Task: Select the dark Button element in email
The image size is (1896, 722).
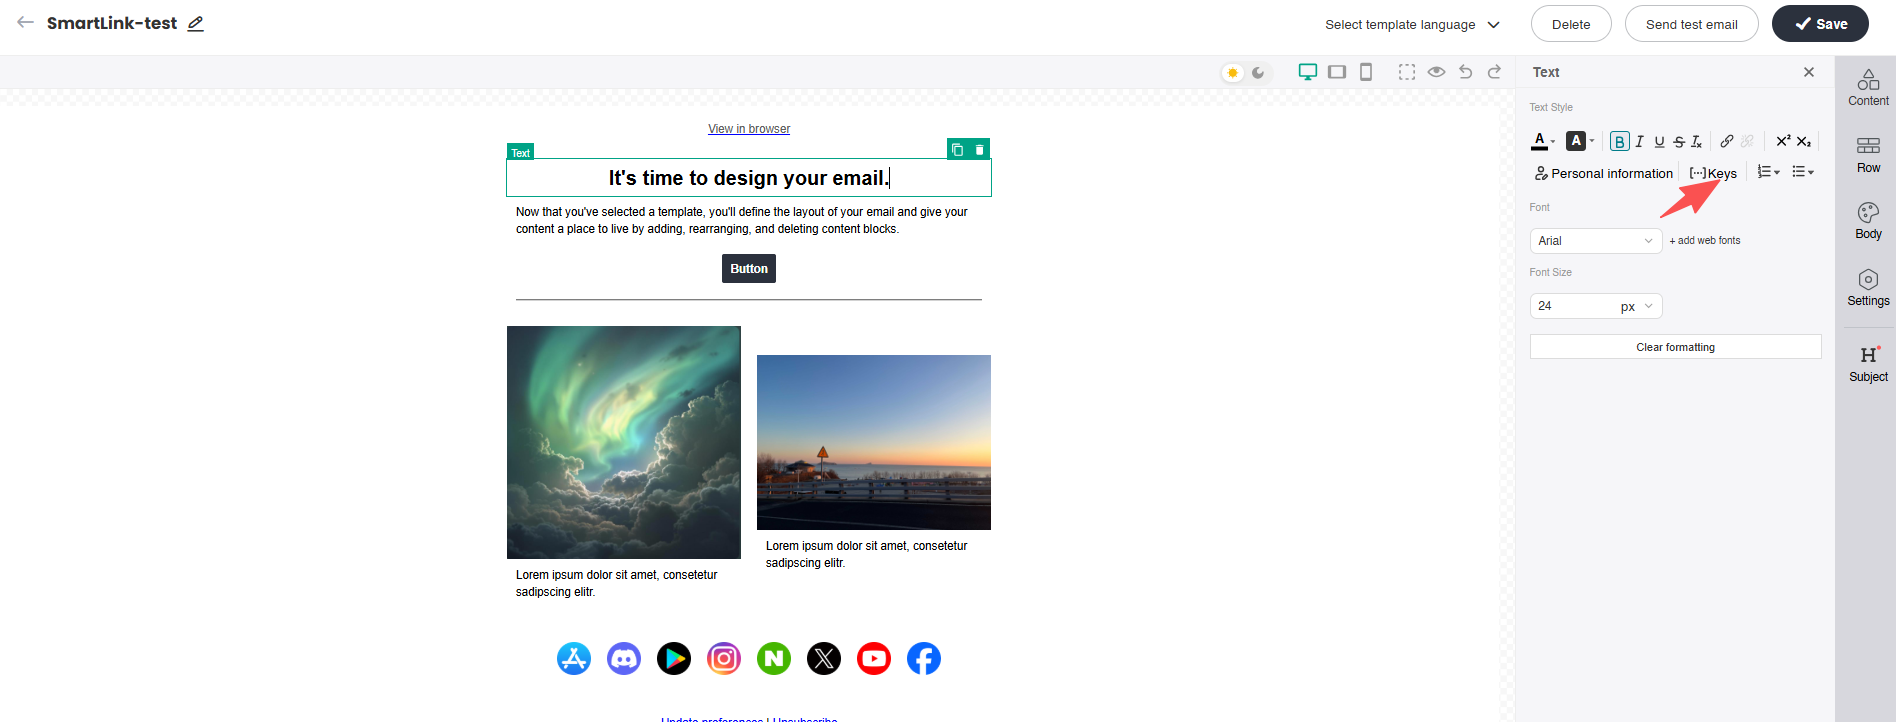Action: click(749, 269)
